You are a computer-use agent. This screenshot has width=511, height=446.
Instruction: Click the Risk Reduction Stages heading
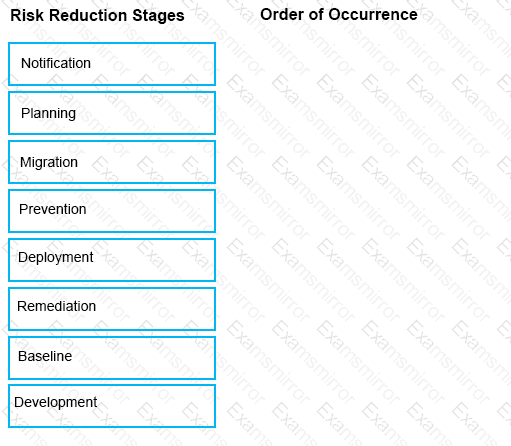[x=97, y=15]
